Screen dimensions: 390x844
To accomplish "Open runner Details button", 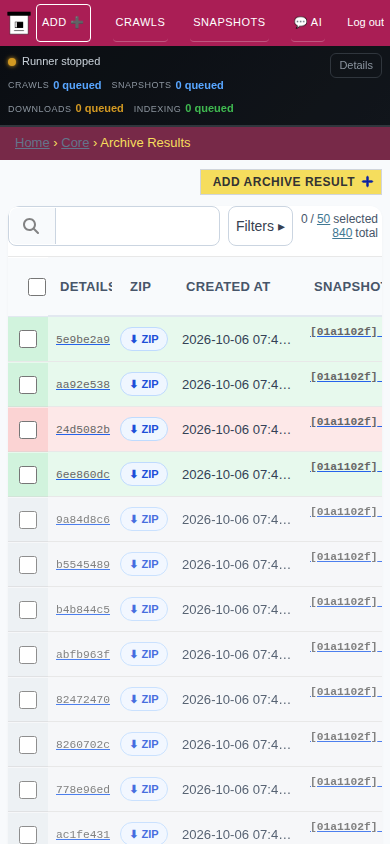I will [x=356, y=65].
